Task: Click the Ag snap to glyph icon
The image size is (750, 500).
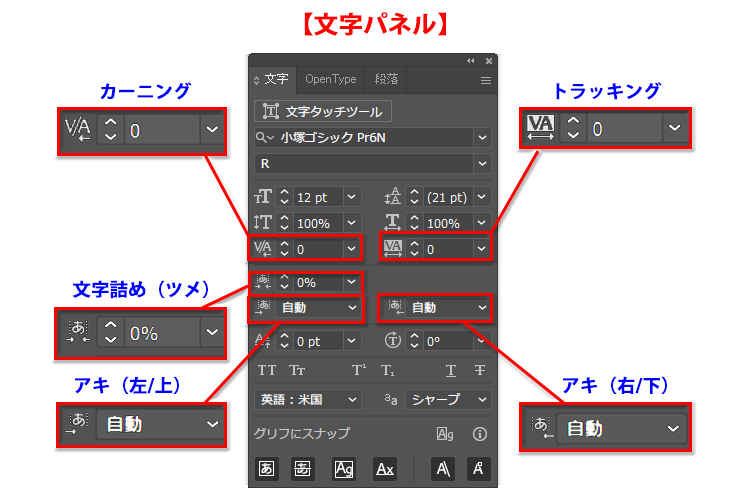Action: coord(445,434)
